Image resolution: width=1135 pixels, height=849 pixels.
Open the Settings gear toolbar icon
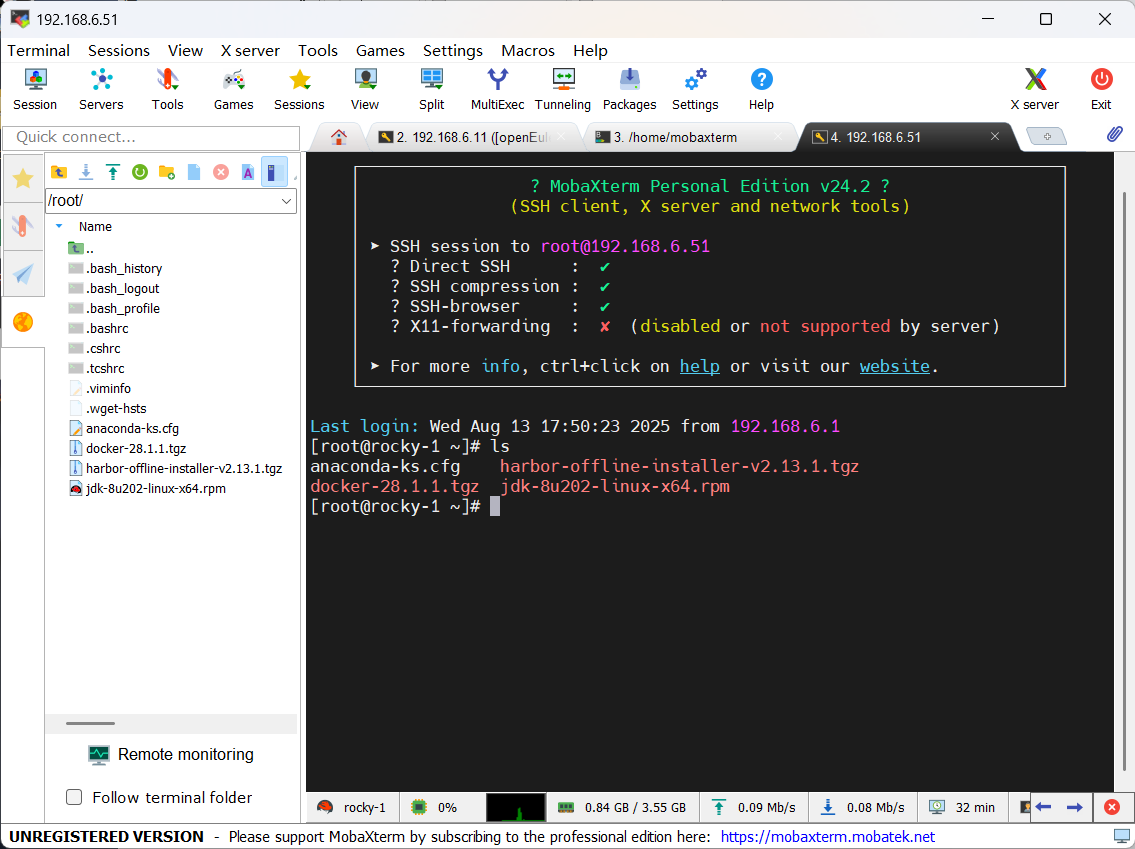tap(695, 89)
